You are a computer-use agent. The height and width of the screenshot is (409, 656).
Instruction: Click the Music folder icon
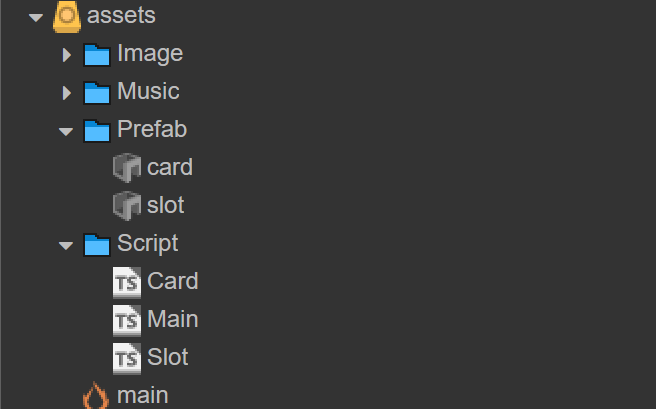97,92
